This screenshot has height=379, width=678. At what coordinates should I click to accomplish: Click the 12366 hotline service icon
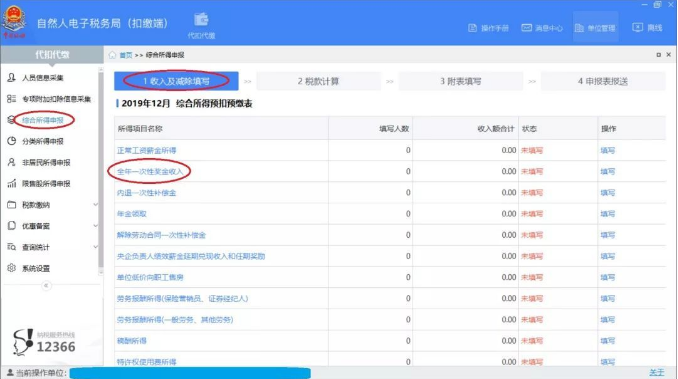(x=23, y=342)
